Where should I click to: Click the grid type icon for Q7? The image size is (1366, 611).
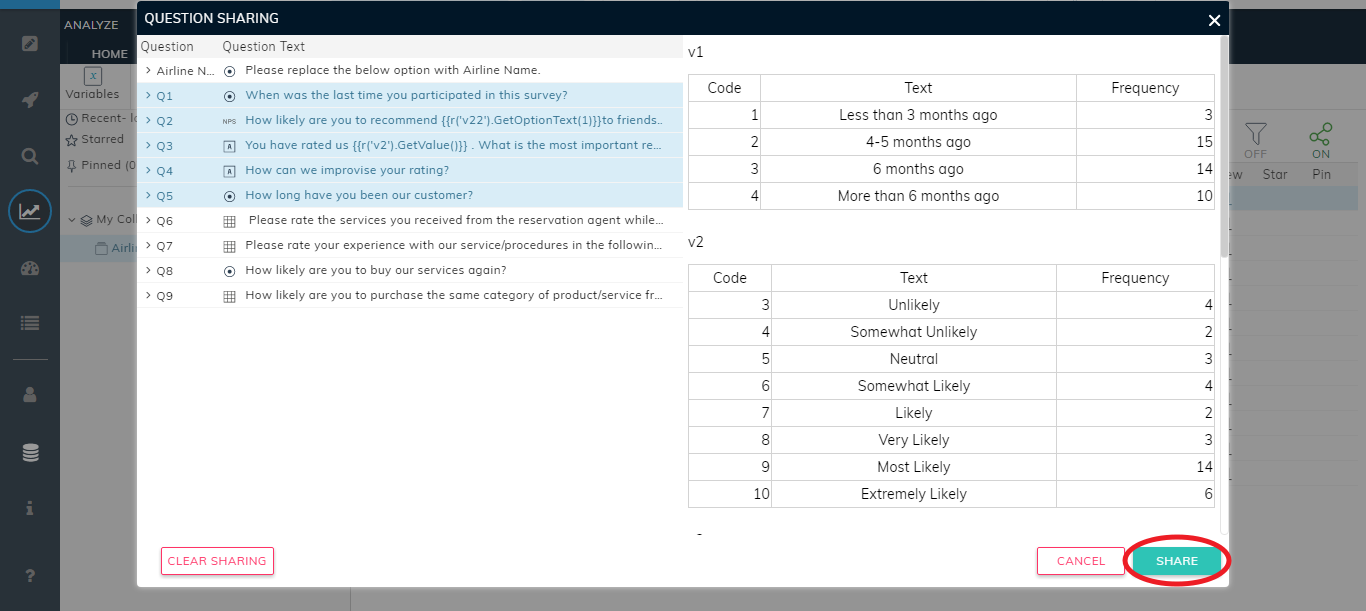(x=229, y=246)
